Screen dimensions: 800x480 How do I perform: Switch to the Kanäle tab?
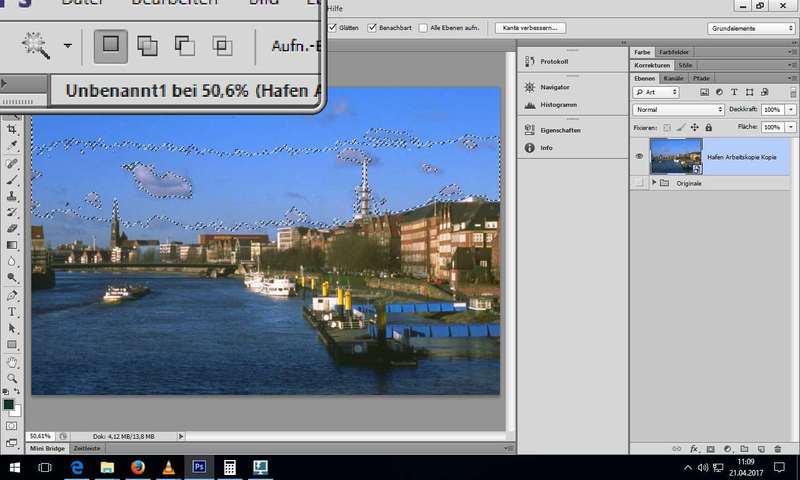point(674,78)
